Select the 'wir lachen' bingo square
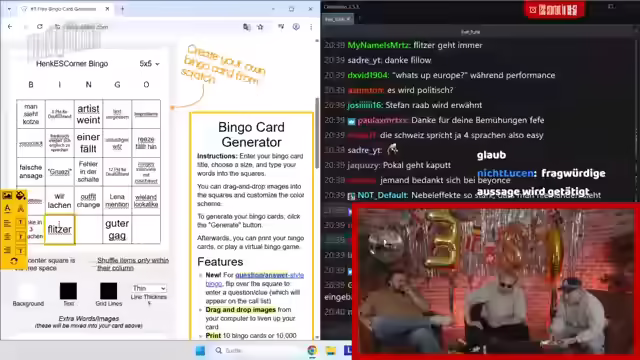This screenshot has height=360, width=640. [x=60, y=201]
